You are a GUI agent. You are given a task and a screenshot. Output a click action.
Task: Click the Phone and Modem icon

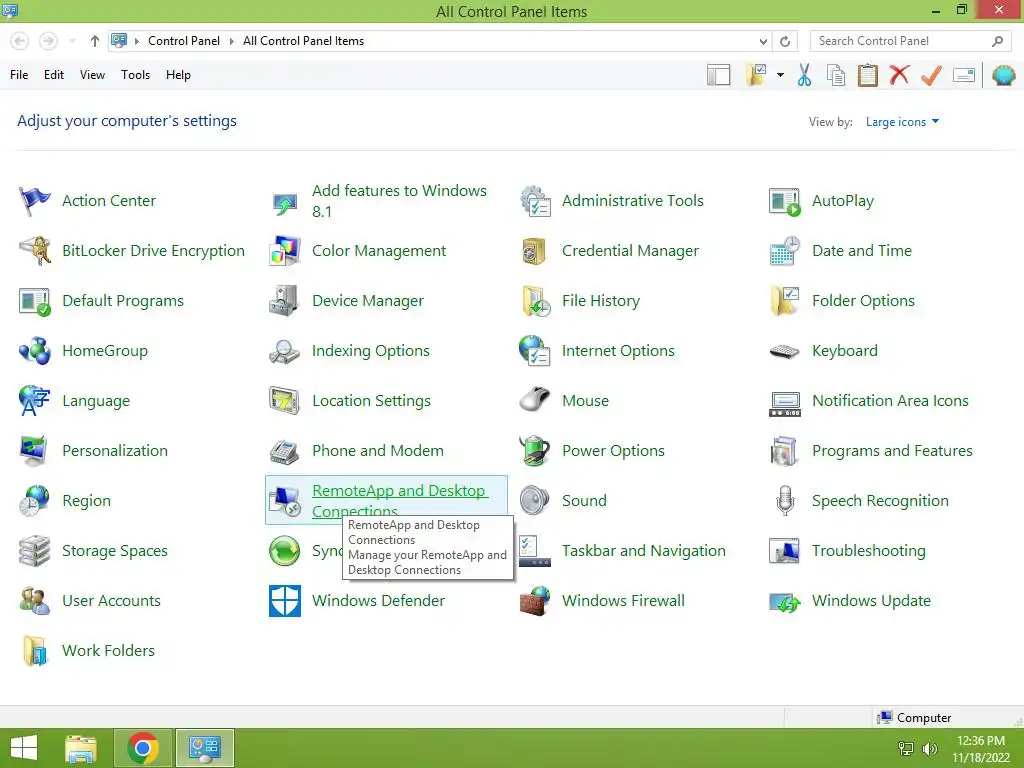click(285, 451)
